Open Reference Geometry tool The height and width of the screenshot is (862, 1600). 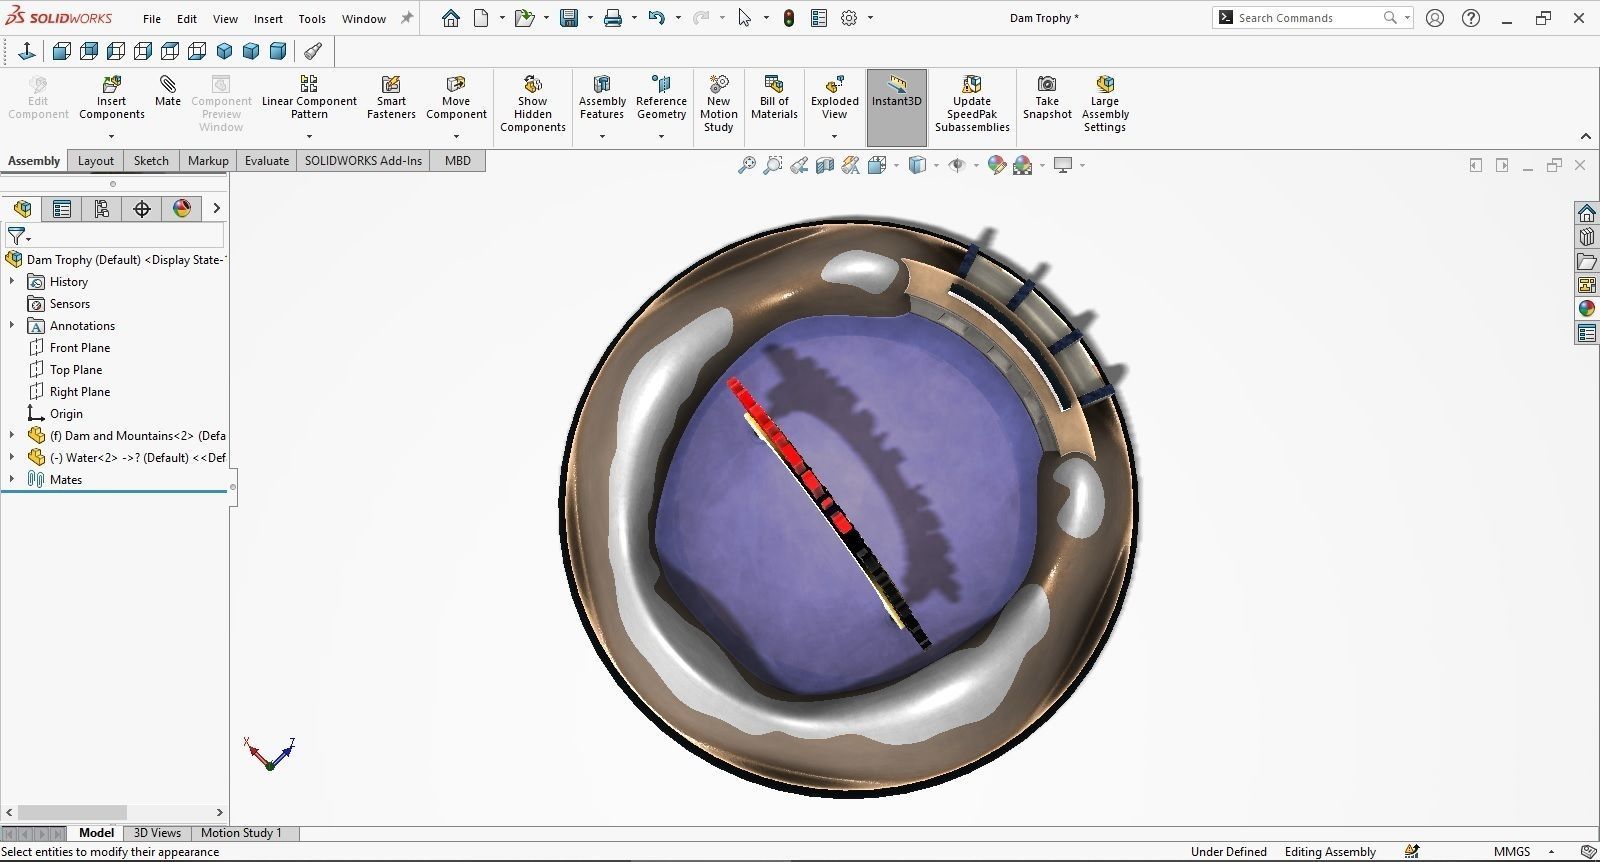tap(661, 97)
